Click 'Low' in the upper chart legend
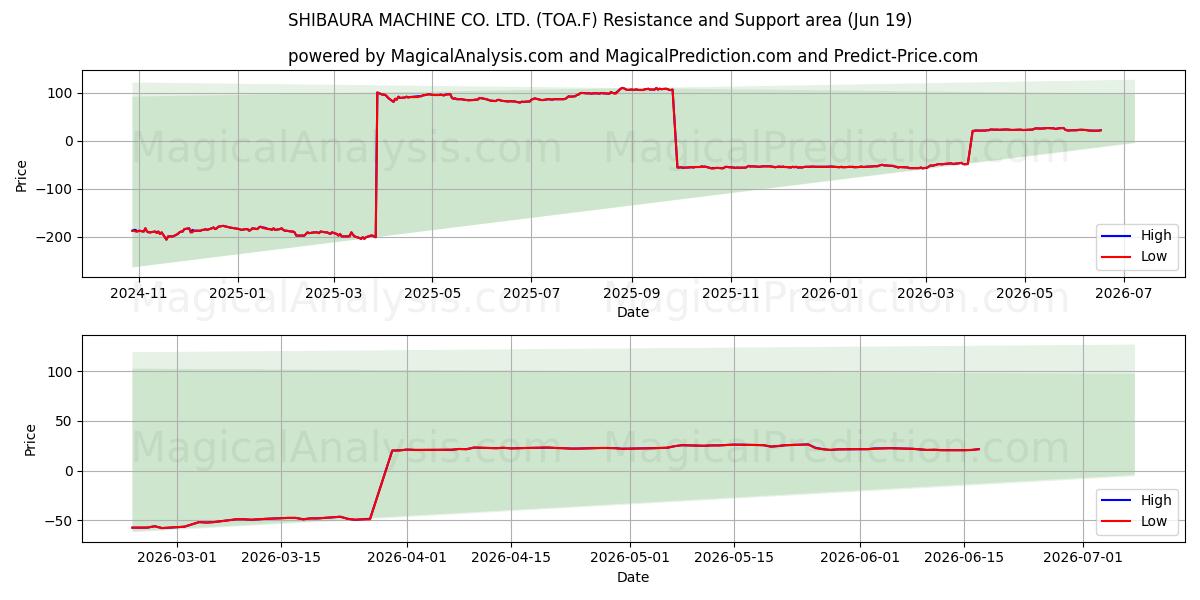 [x=1155, y=257]
